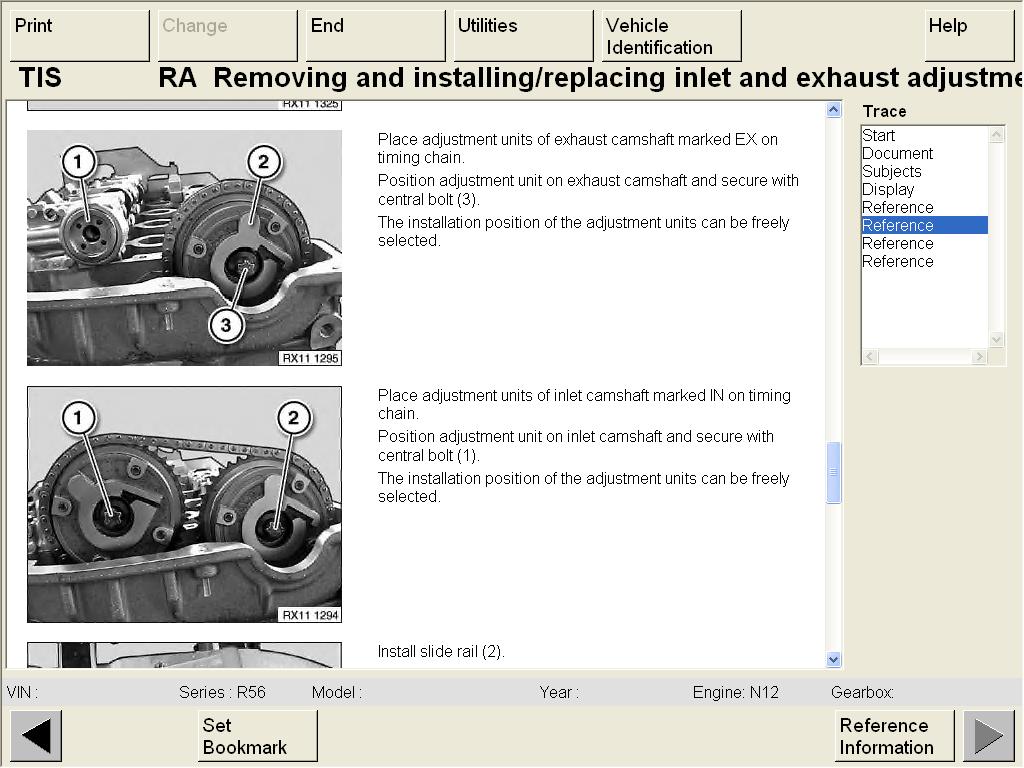Viewport: 1024px width, 768px height.
Task: Click Trace list scroll up arrow
Action: point(996,135)
